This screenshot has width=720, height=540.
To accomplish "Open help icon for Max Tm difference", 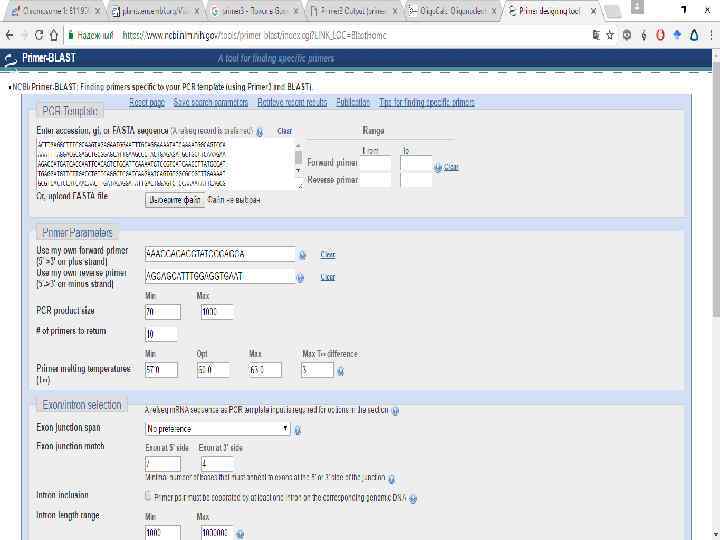I will tap(340, 371).
